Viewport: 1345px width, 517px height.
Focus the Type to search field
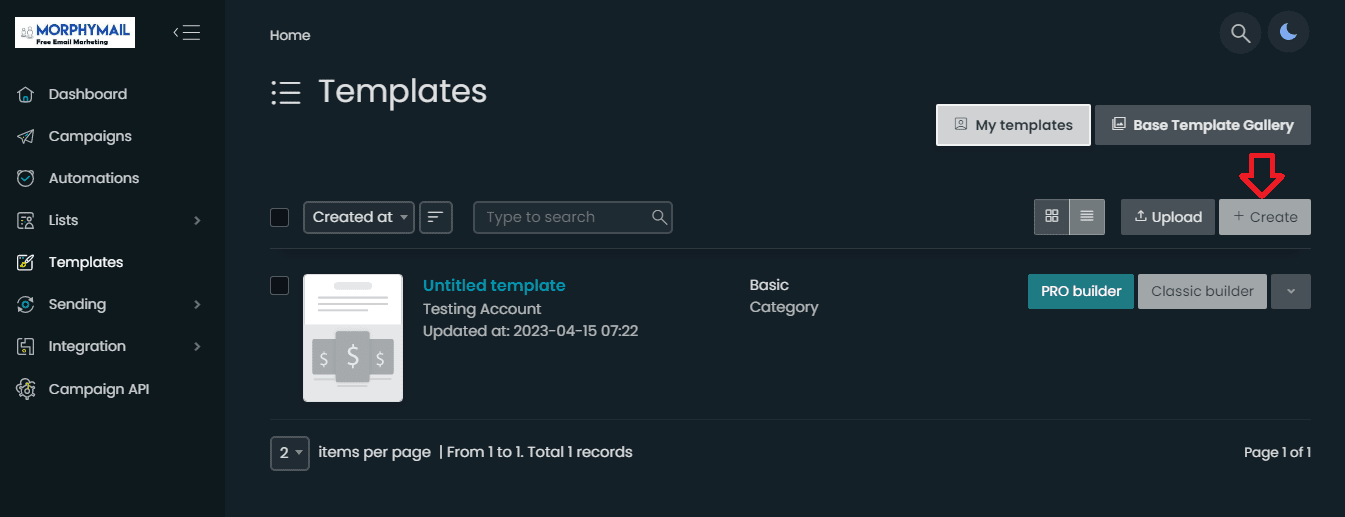click(573, 217)
